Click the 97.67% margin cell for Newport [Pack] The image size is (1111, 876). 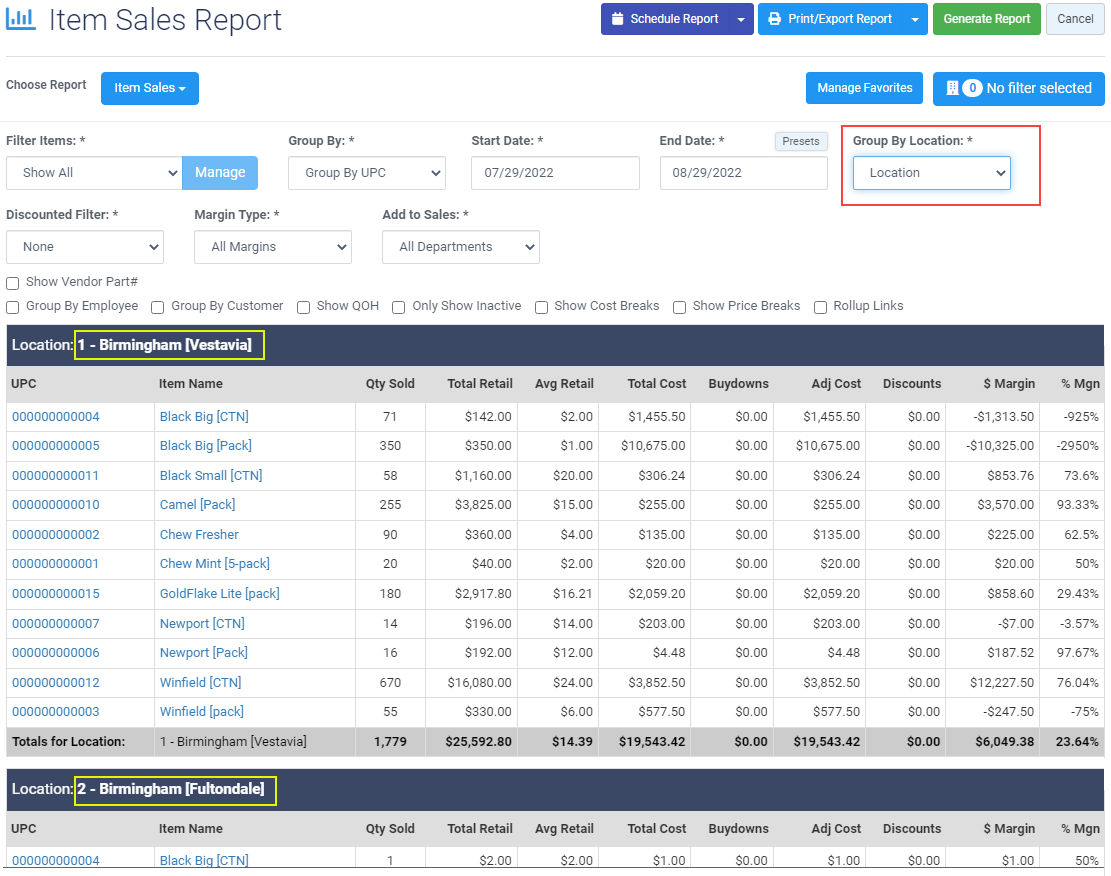1078,653
